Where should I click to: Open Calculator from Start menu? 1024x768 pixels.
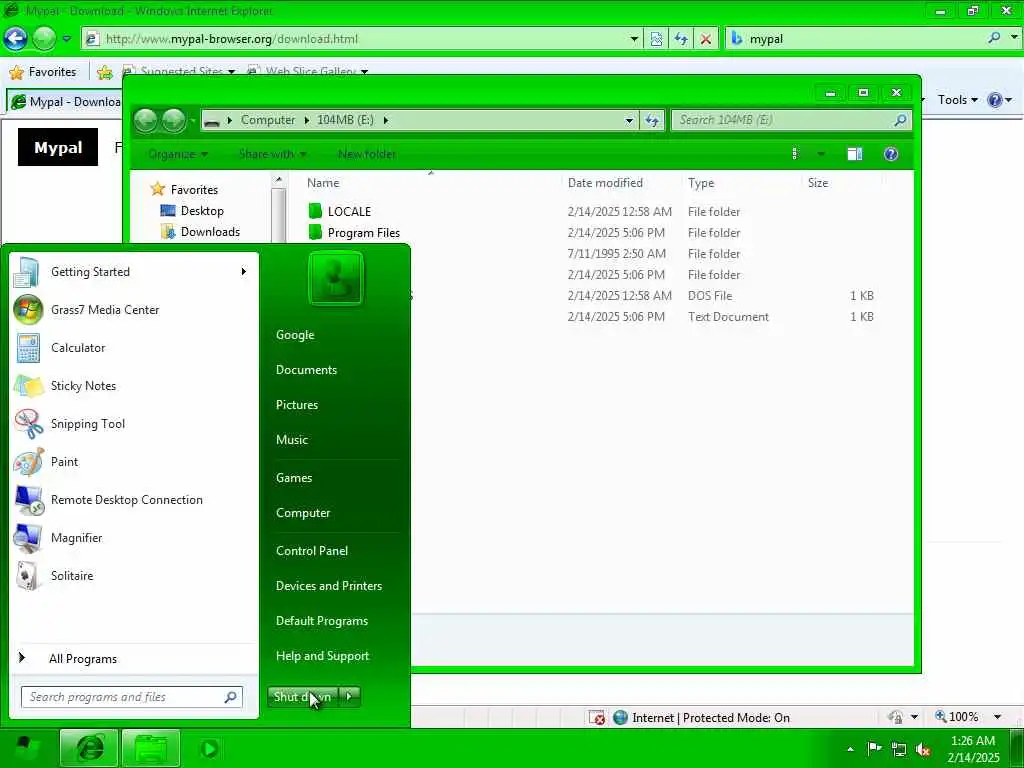pos(134,347)
